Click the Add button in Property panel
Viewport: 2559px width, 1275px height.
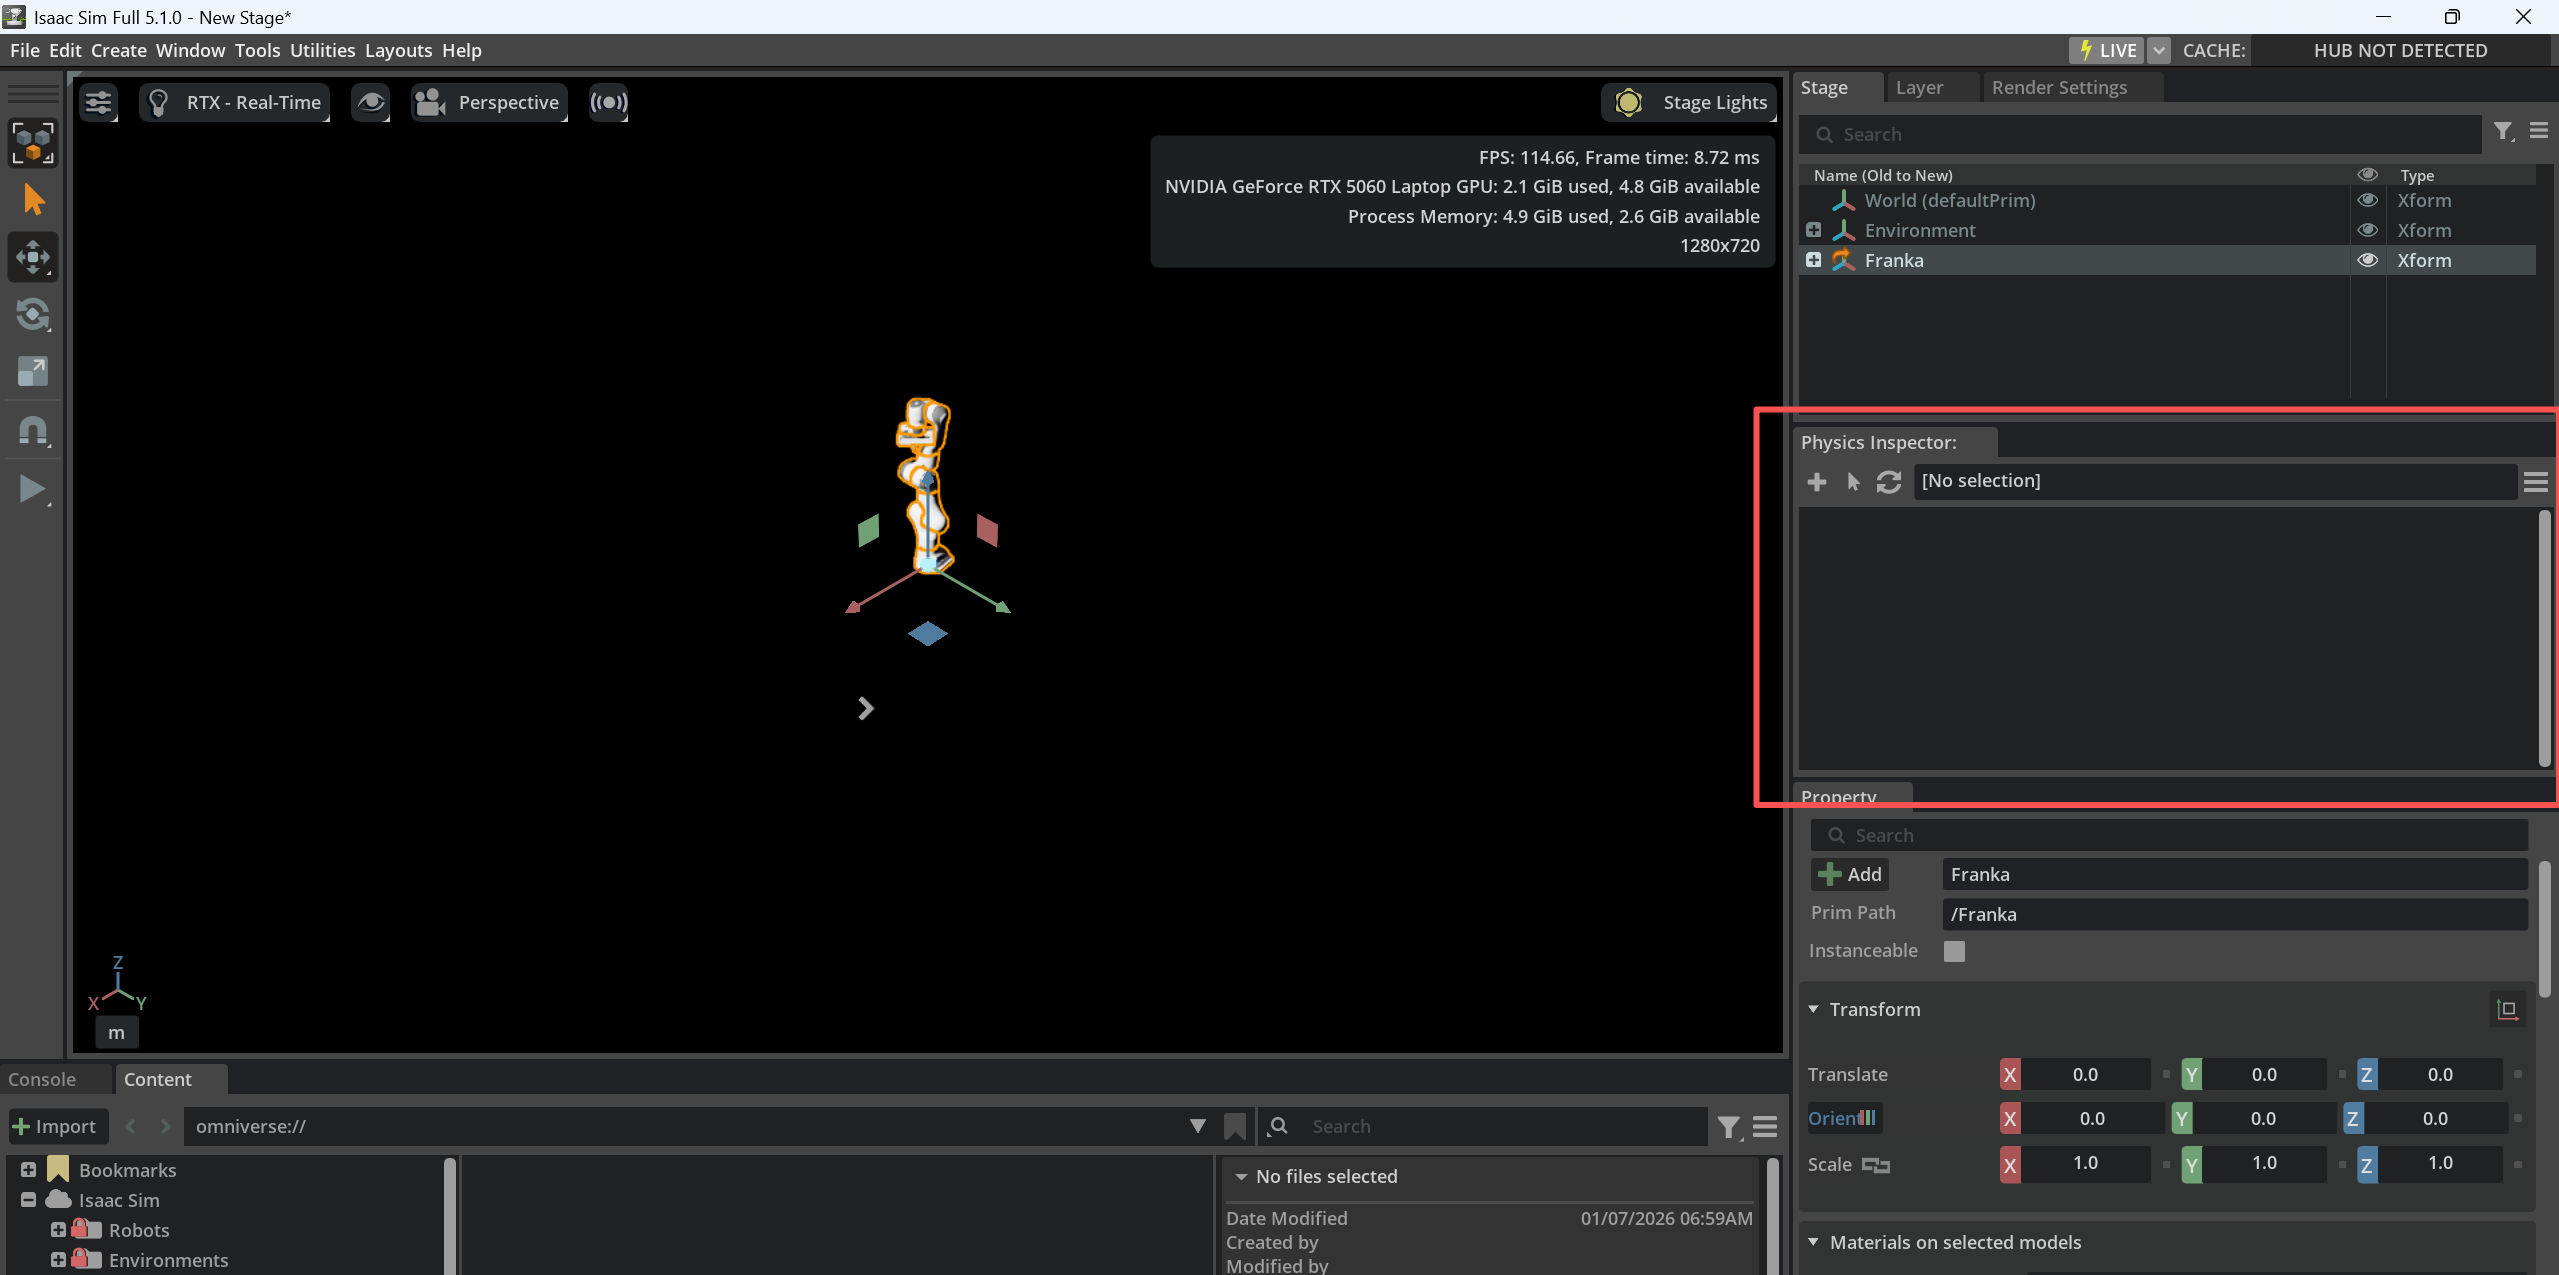click(1850, 874)
